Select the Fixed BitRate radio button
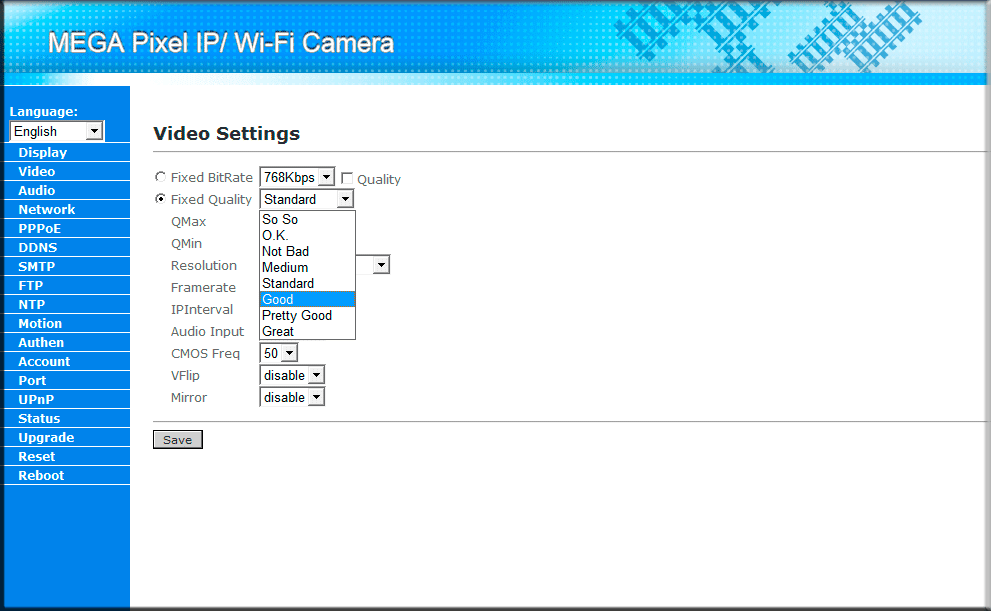 click(161, 177)
